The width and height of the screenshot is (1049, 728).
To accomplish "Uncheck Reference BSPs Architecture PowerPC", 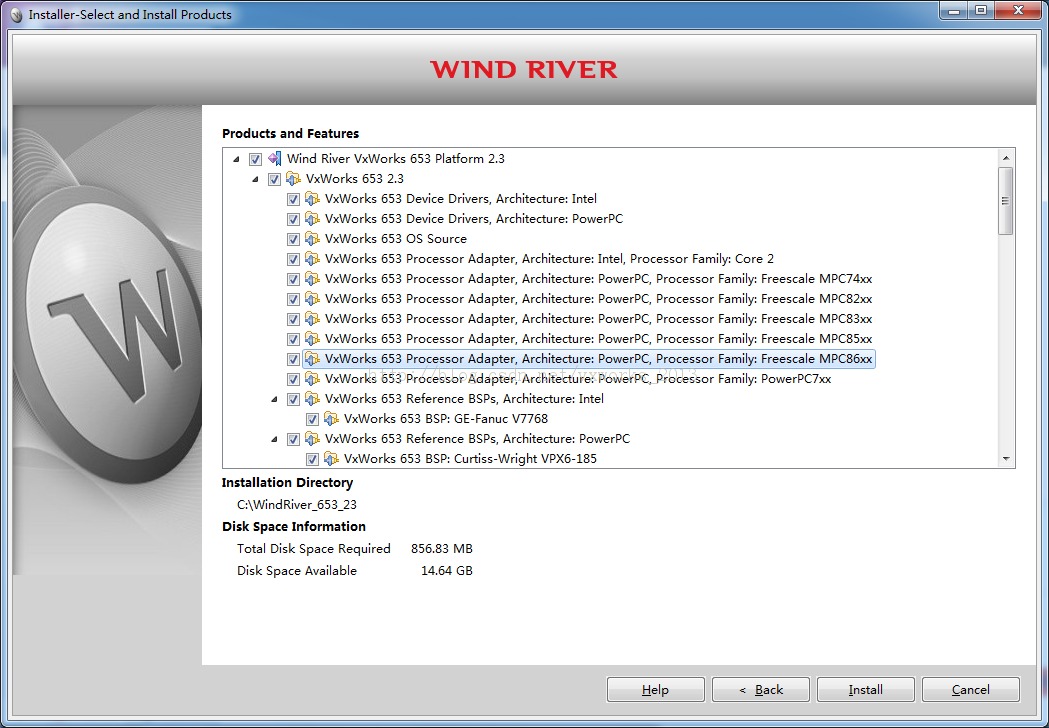I will click(x=293, y=440).
